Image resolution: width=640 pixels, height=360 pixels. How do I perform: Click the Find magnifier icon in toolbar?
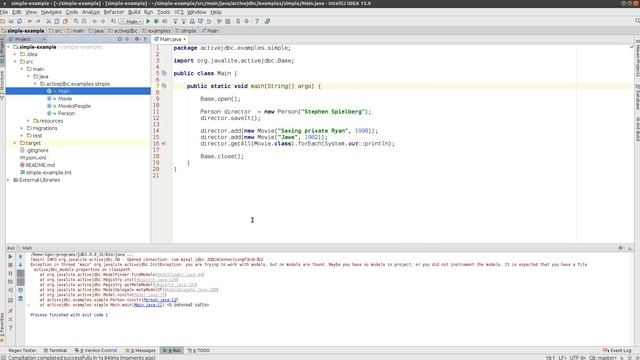[x=76, y=21]
